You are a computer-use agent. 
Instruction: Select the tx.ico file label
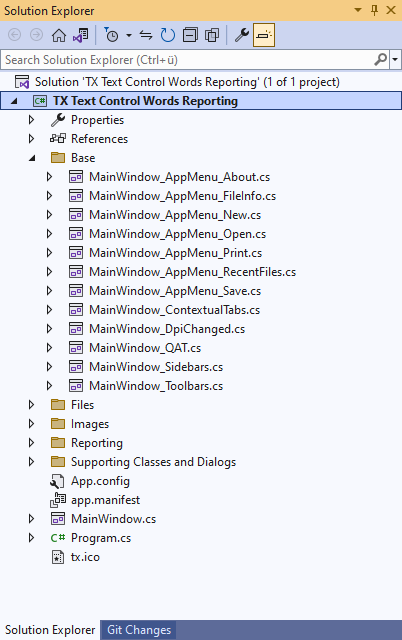pos(85,557)
